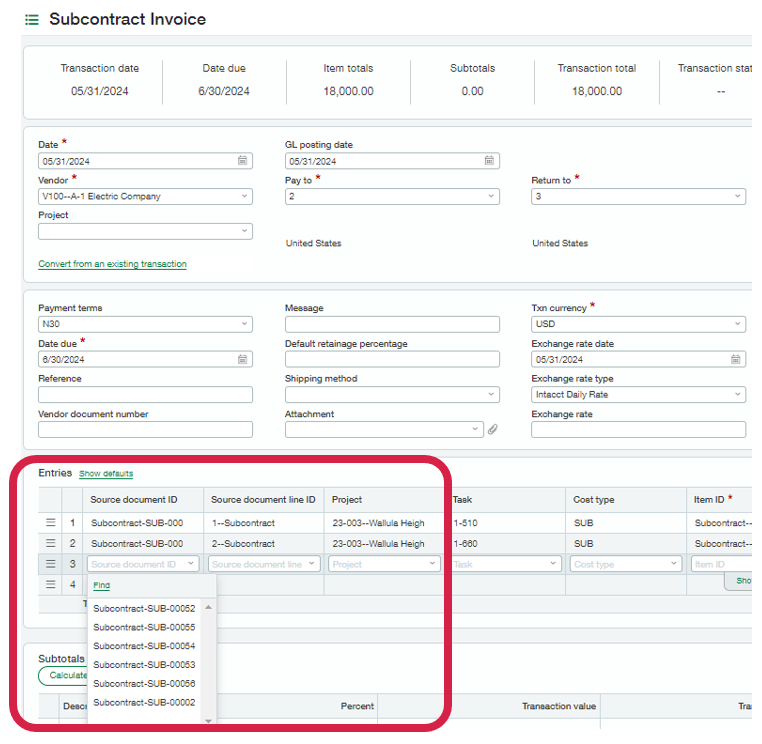Click row 1 Source document ID cell
The height and width of the screenshot is (744, 762).
[x=143, y=523]
